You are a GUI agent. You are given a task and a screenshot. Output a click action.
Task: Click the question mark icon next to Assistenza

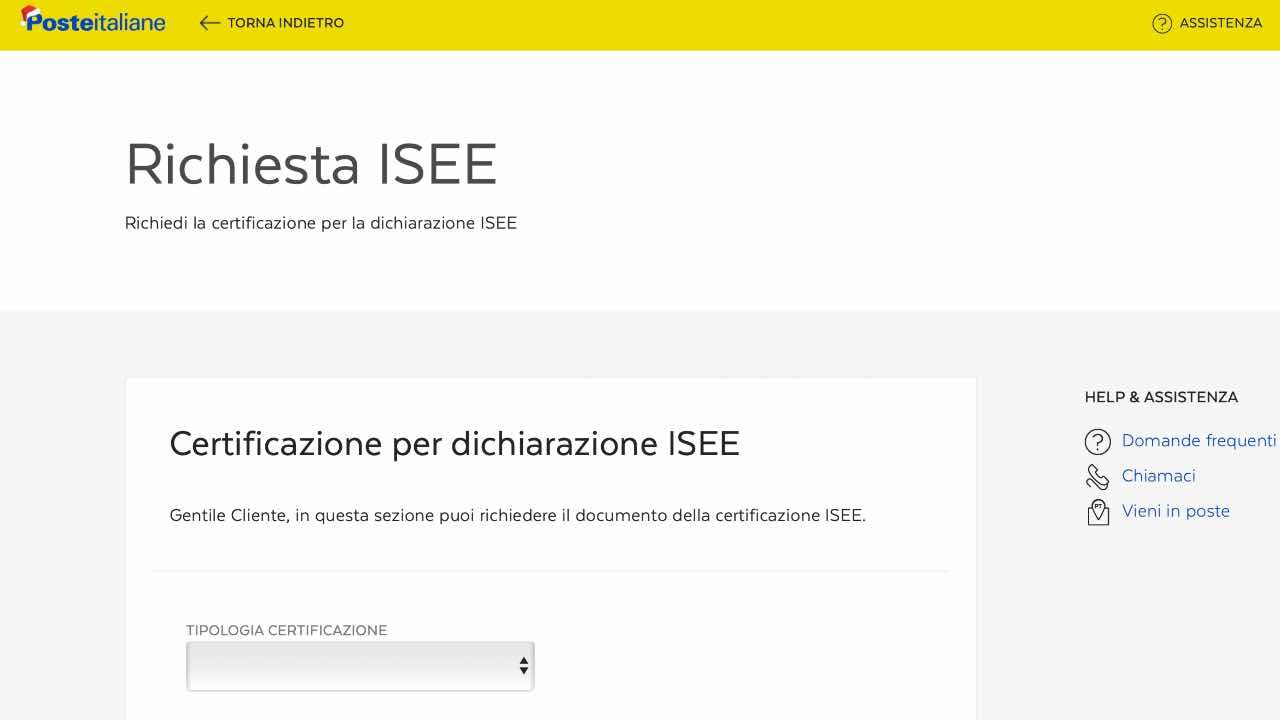(x=1162, y=23)
